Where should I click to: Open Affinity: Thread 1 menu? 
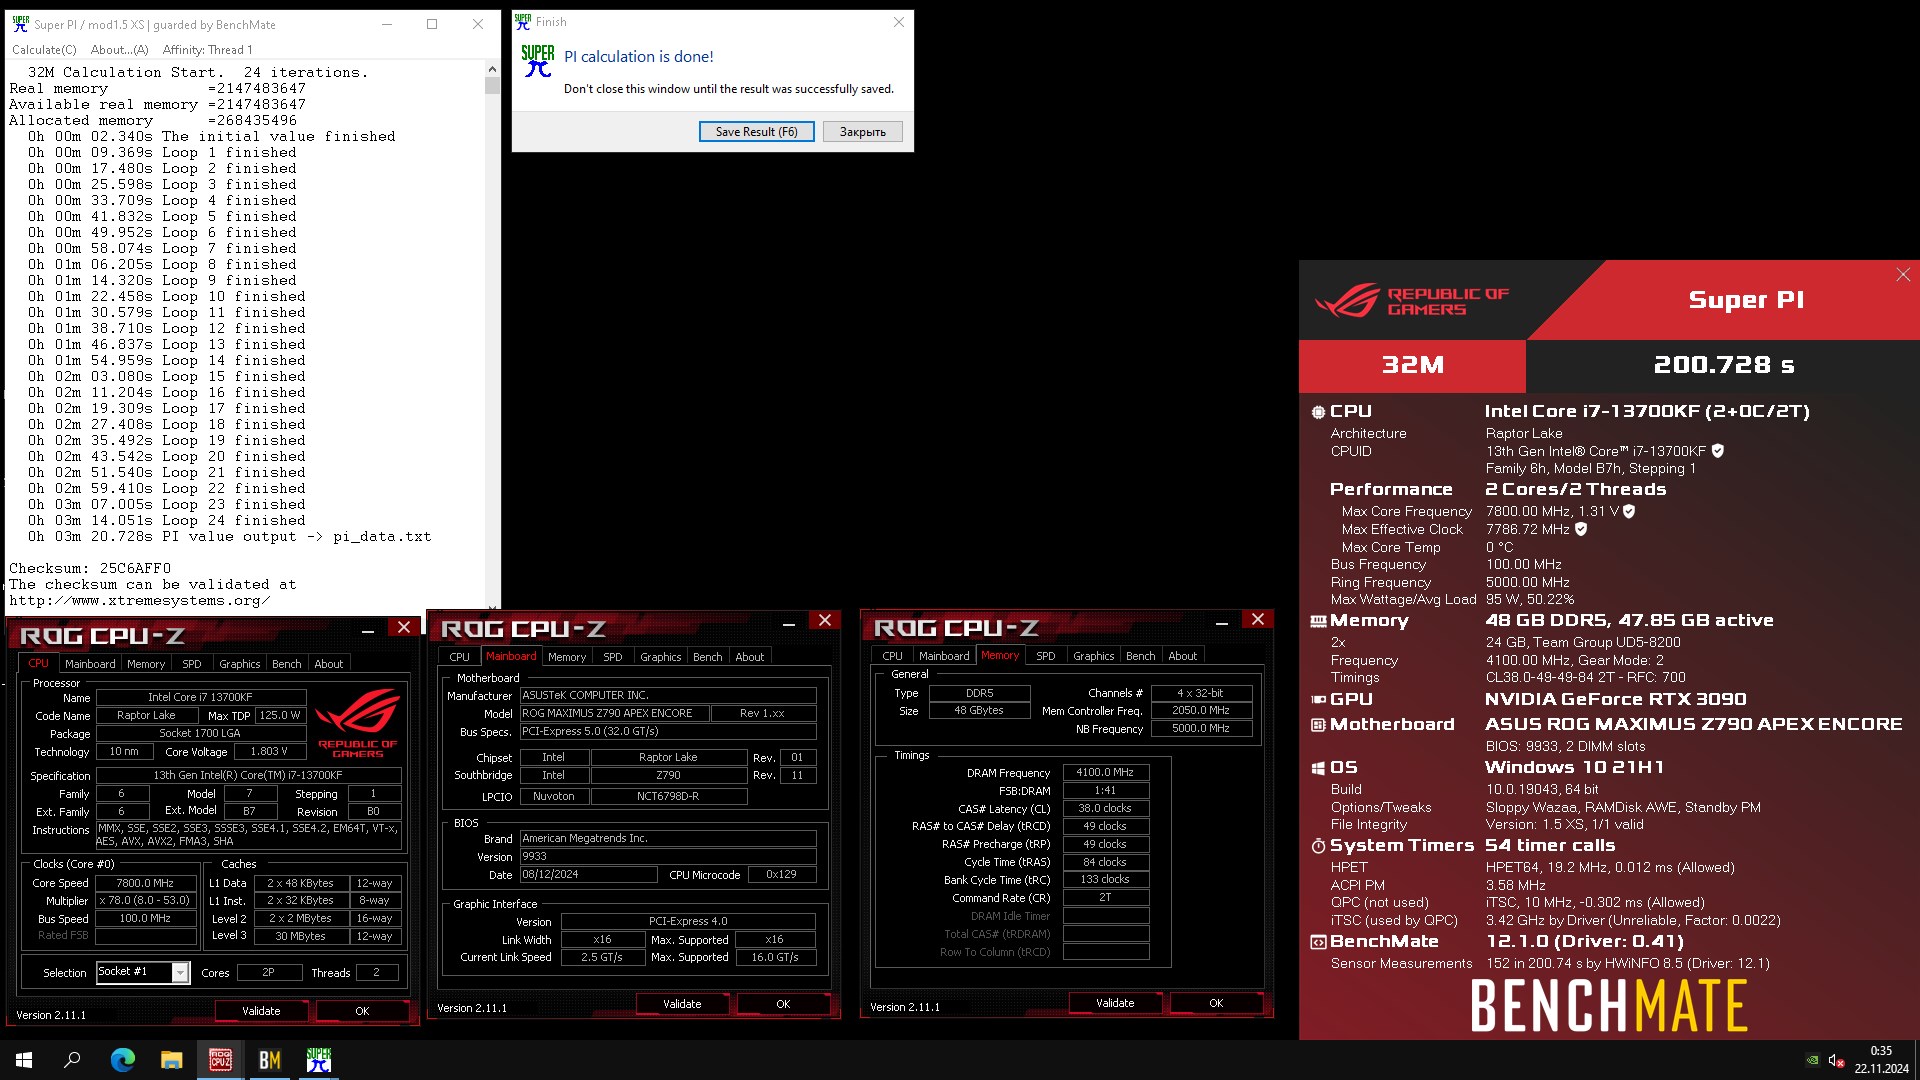pos(207,50)
